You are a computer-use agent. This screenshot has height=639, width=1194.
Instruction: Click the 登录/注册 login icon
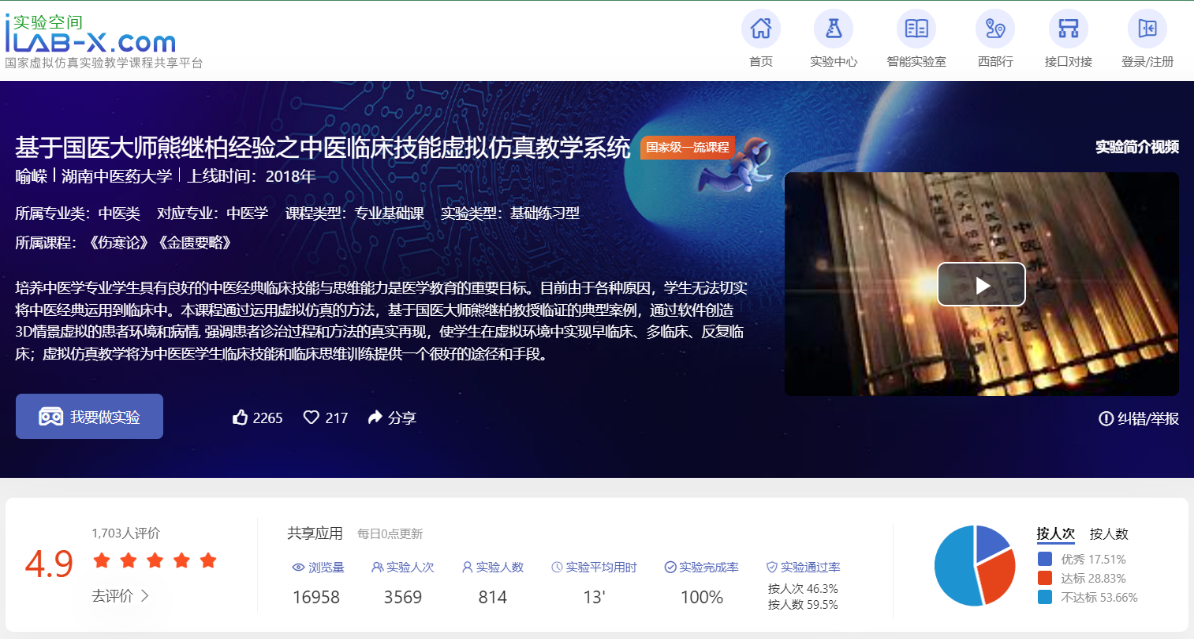click(1147, 29)
